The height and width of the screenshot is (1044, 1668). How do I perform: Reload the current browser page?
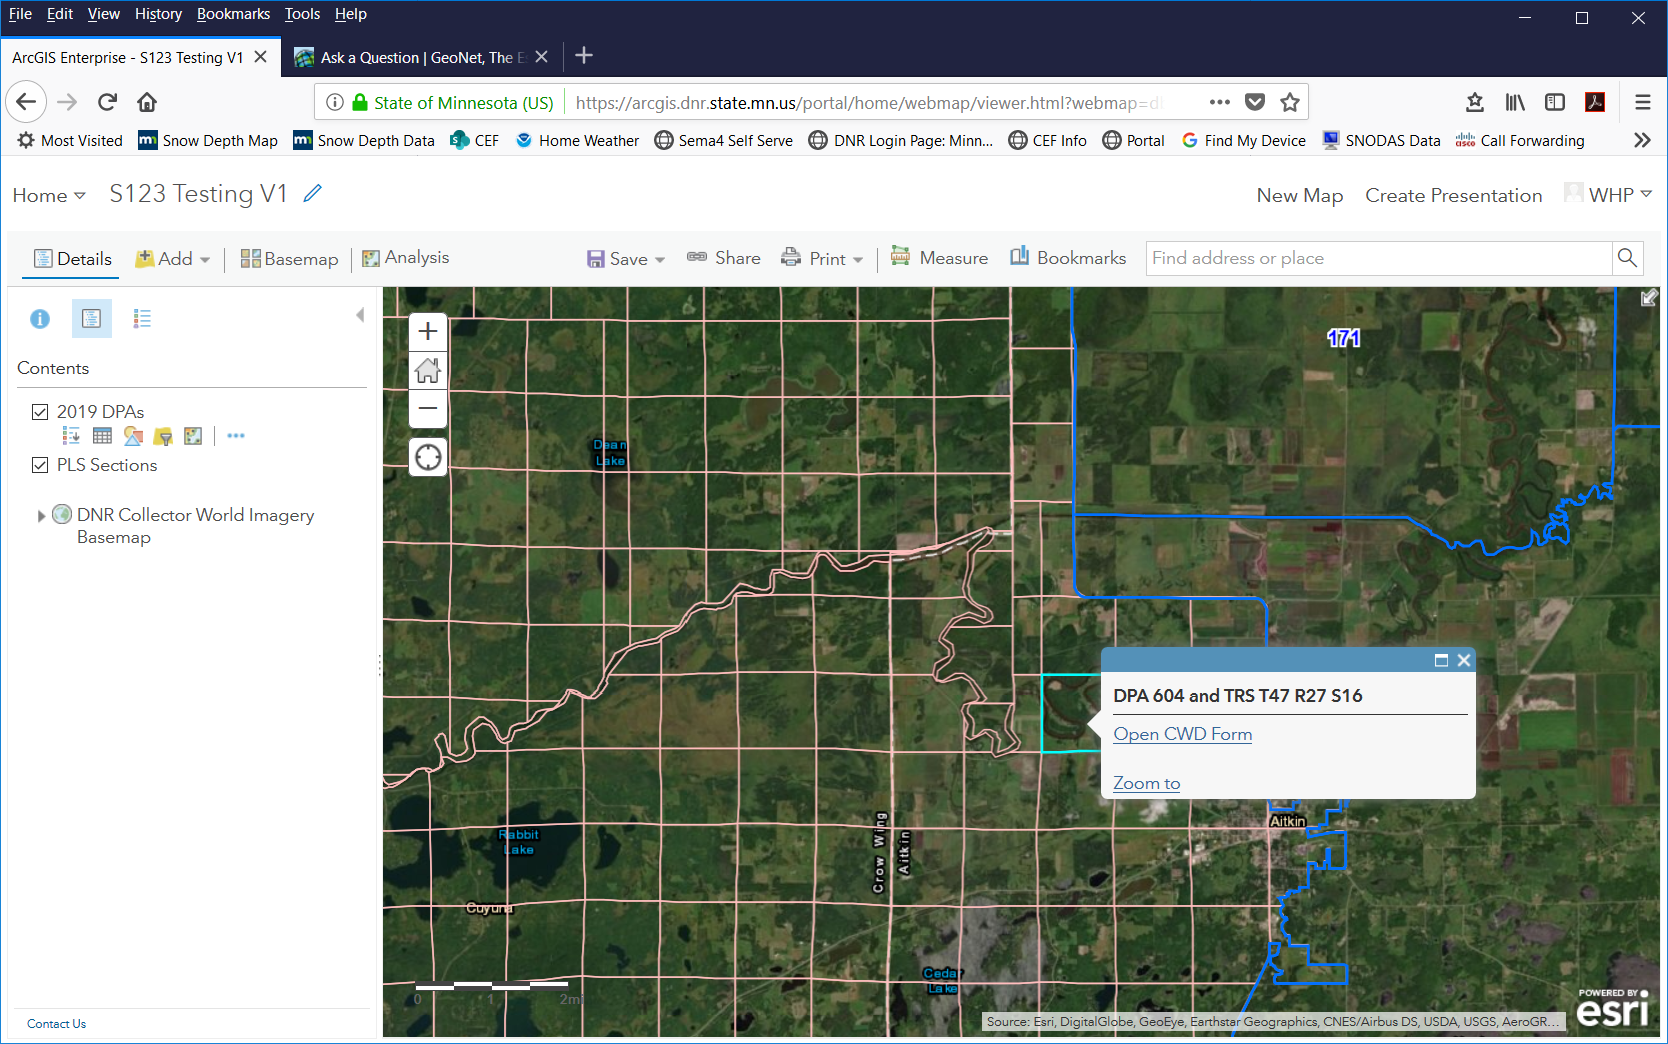click(x=107, y=102)
